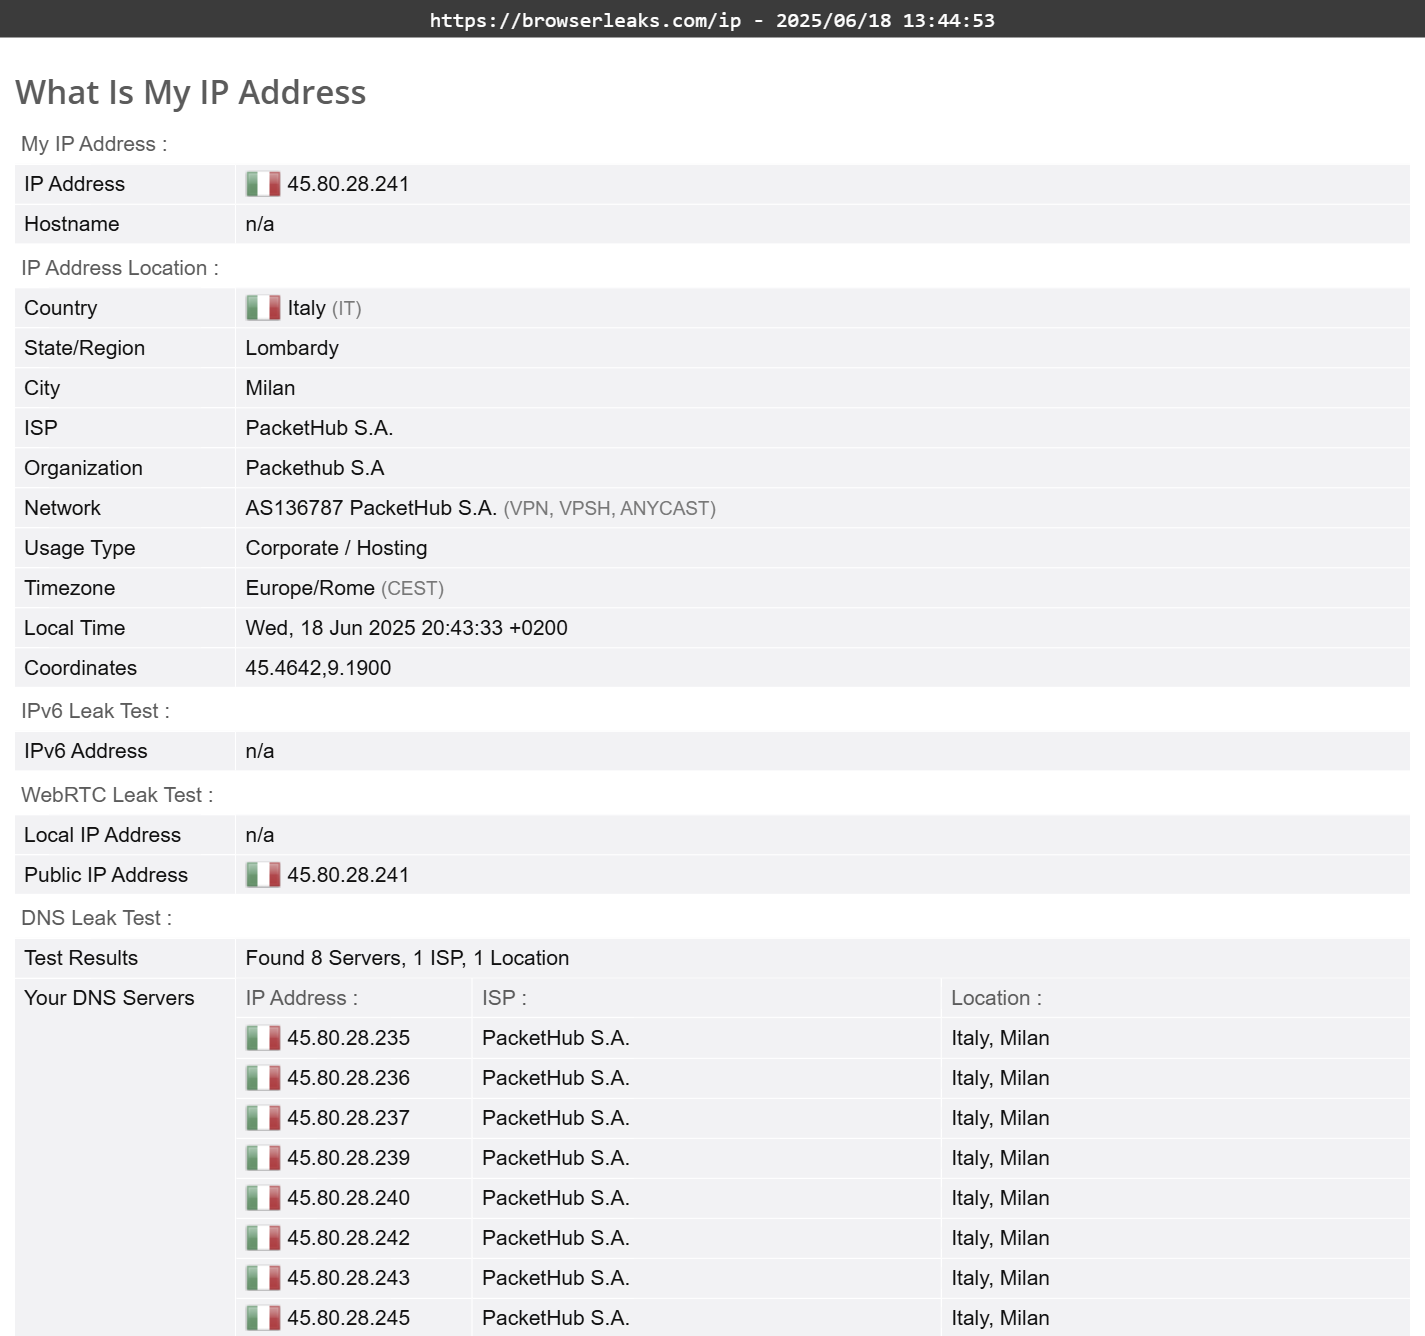Click the DNS server address 45.80.28.245

coord(348,1318)
